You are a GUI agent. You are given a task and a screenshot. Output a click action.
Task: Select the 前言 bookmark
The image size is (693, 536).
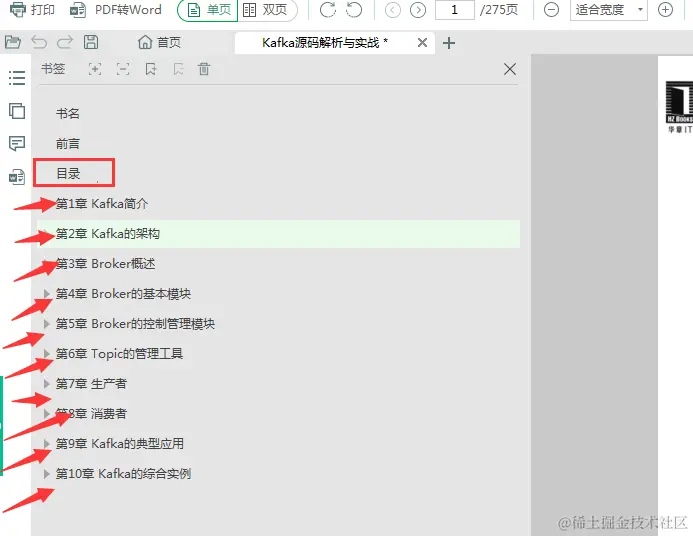coord(68,144)
